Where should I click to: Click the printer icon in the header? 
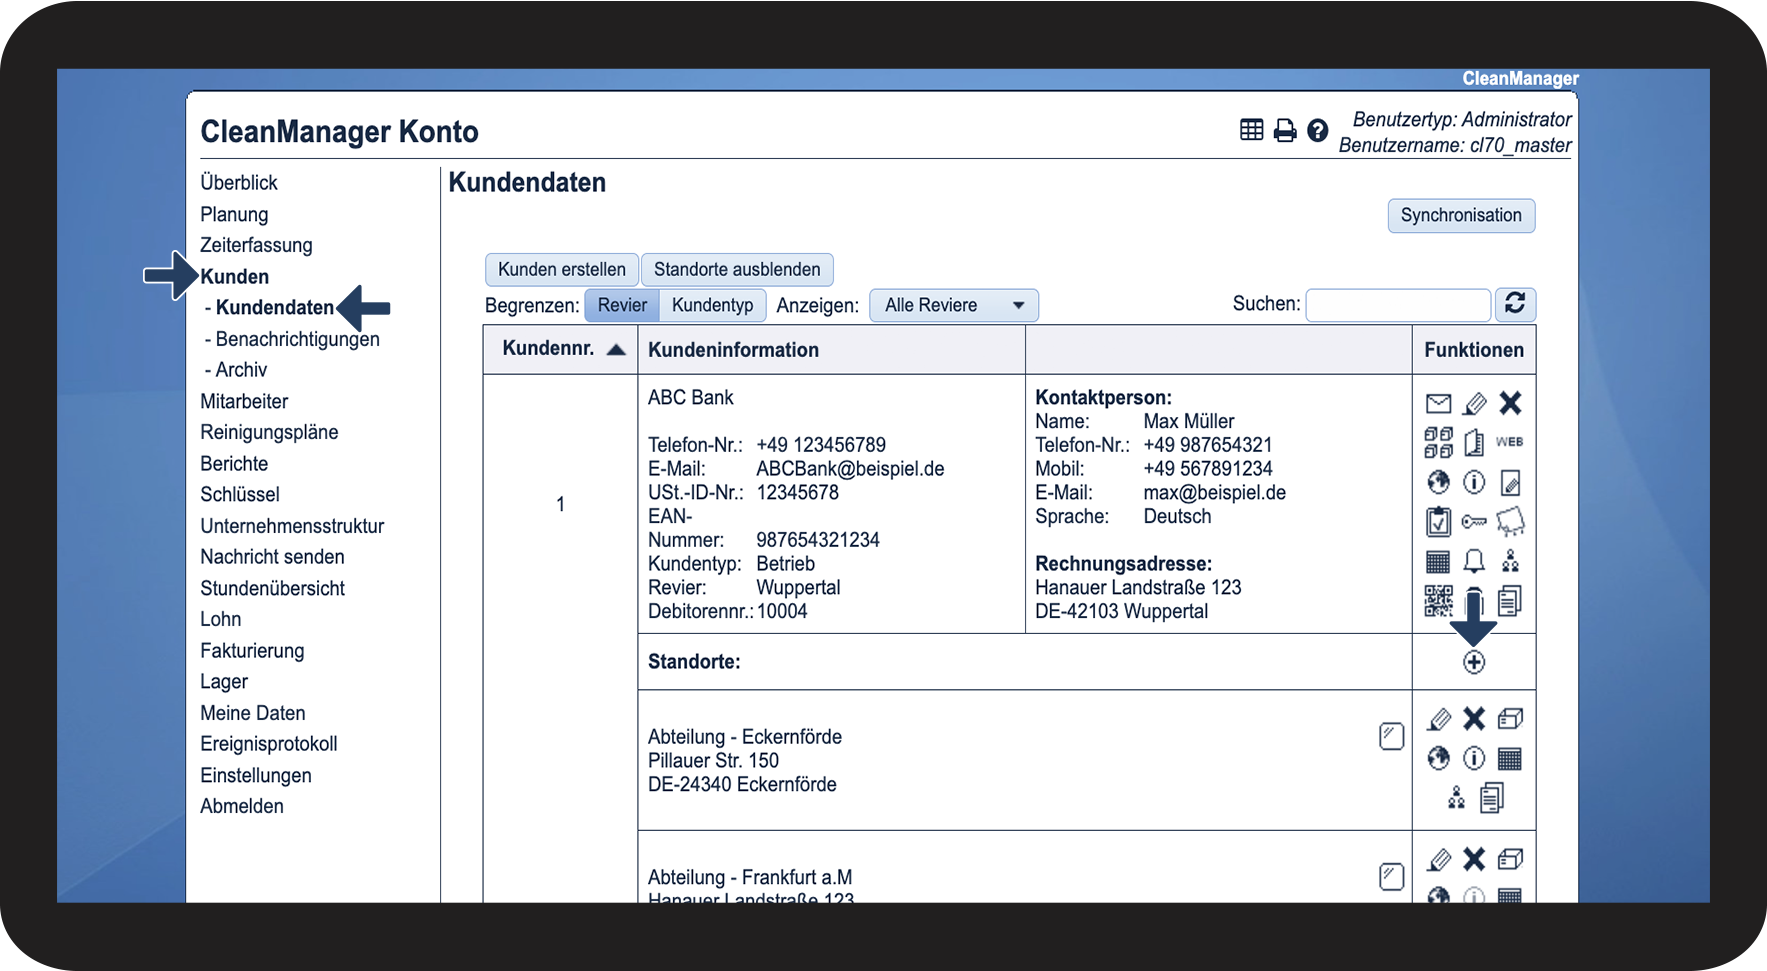pos(1285,131)
